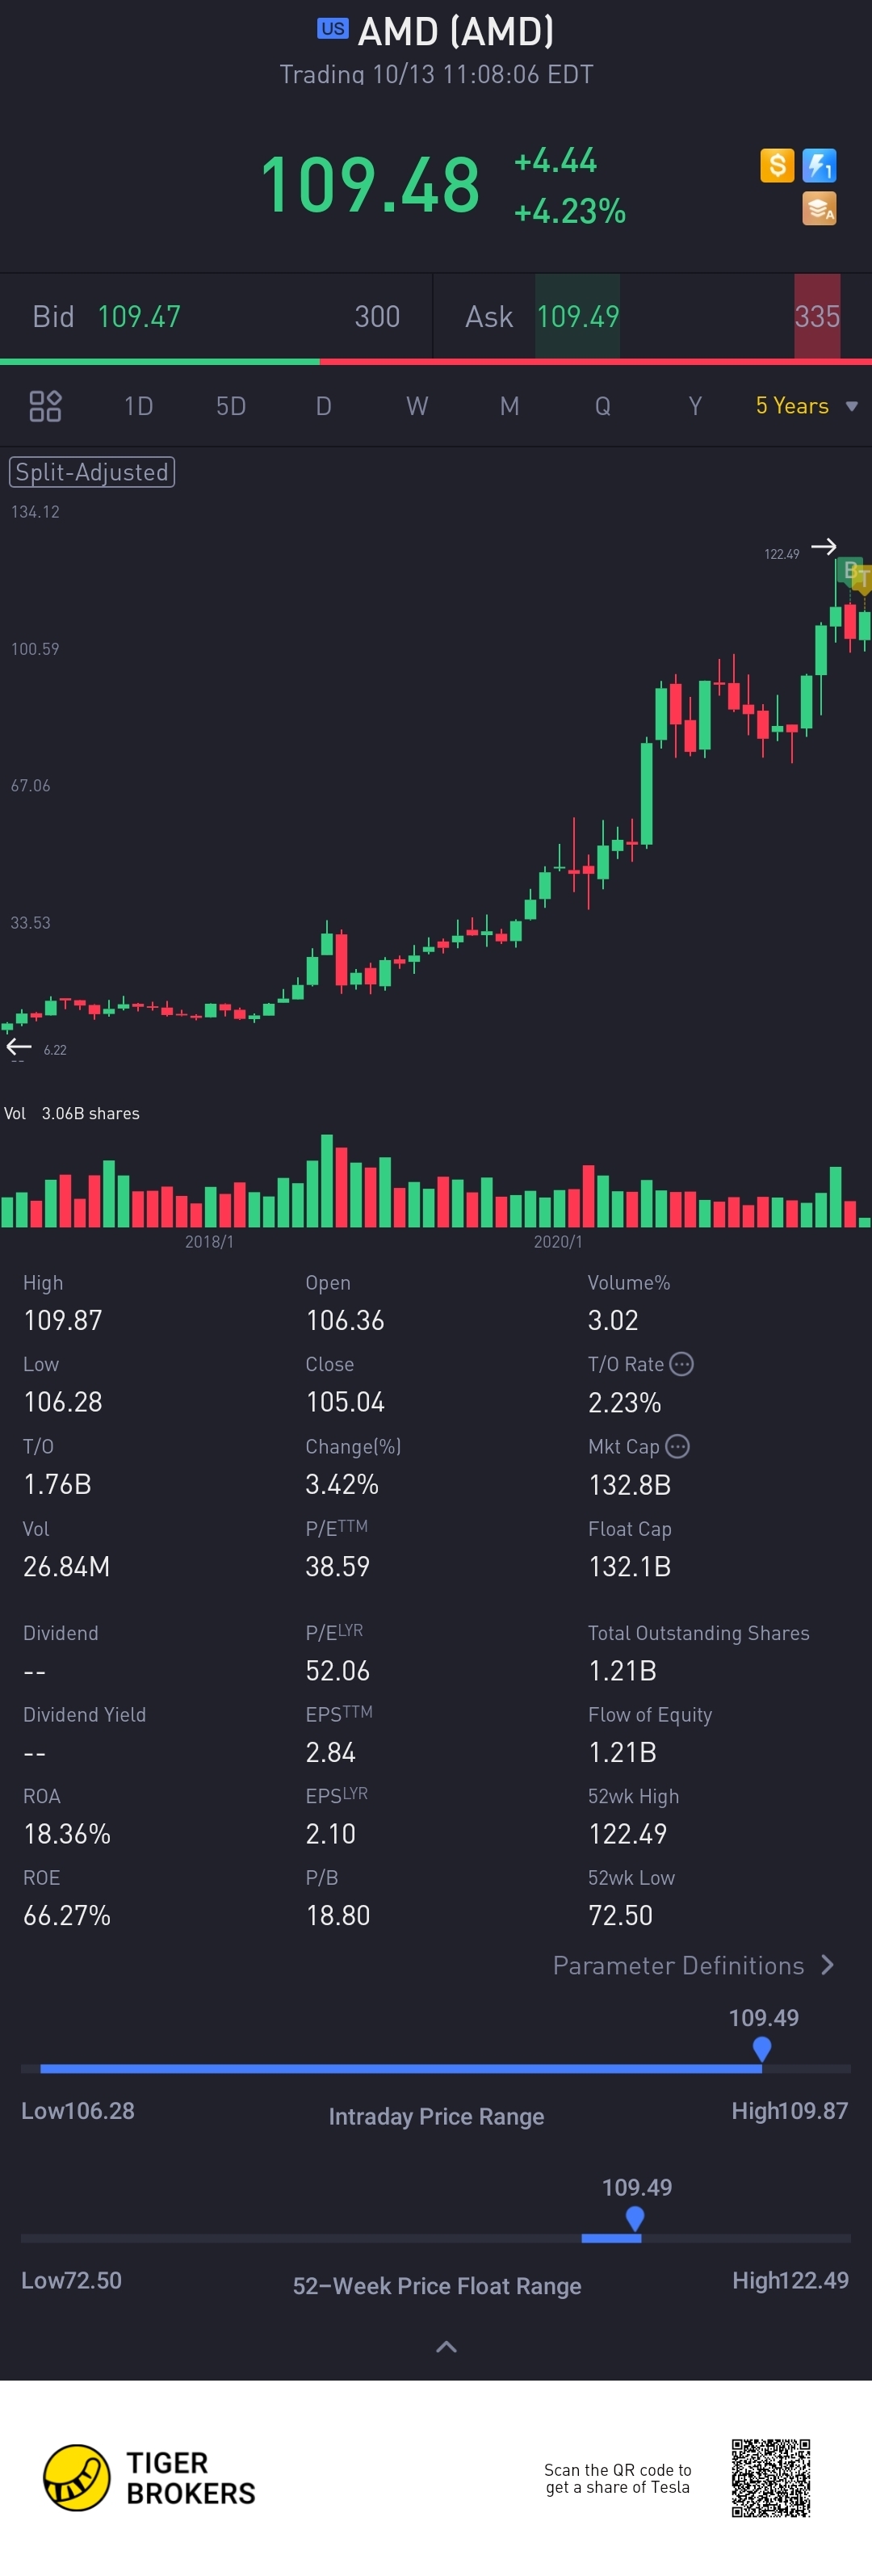Tap the Intraday Price Range slider marker
The height and width of the screenshot is (2576, 872).
tap(762, 2049)
